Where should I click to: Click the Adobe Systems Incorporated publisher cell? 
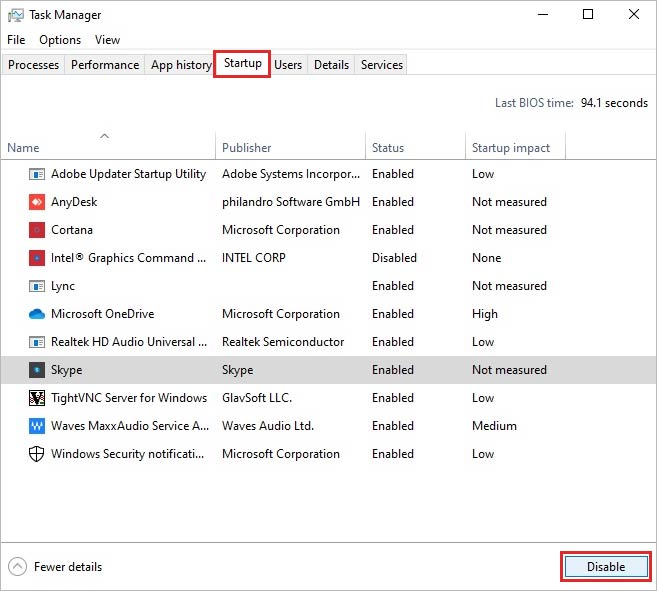[x=291, y=174]
